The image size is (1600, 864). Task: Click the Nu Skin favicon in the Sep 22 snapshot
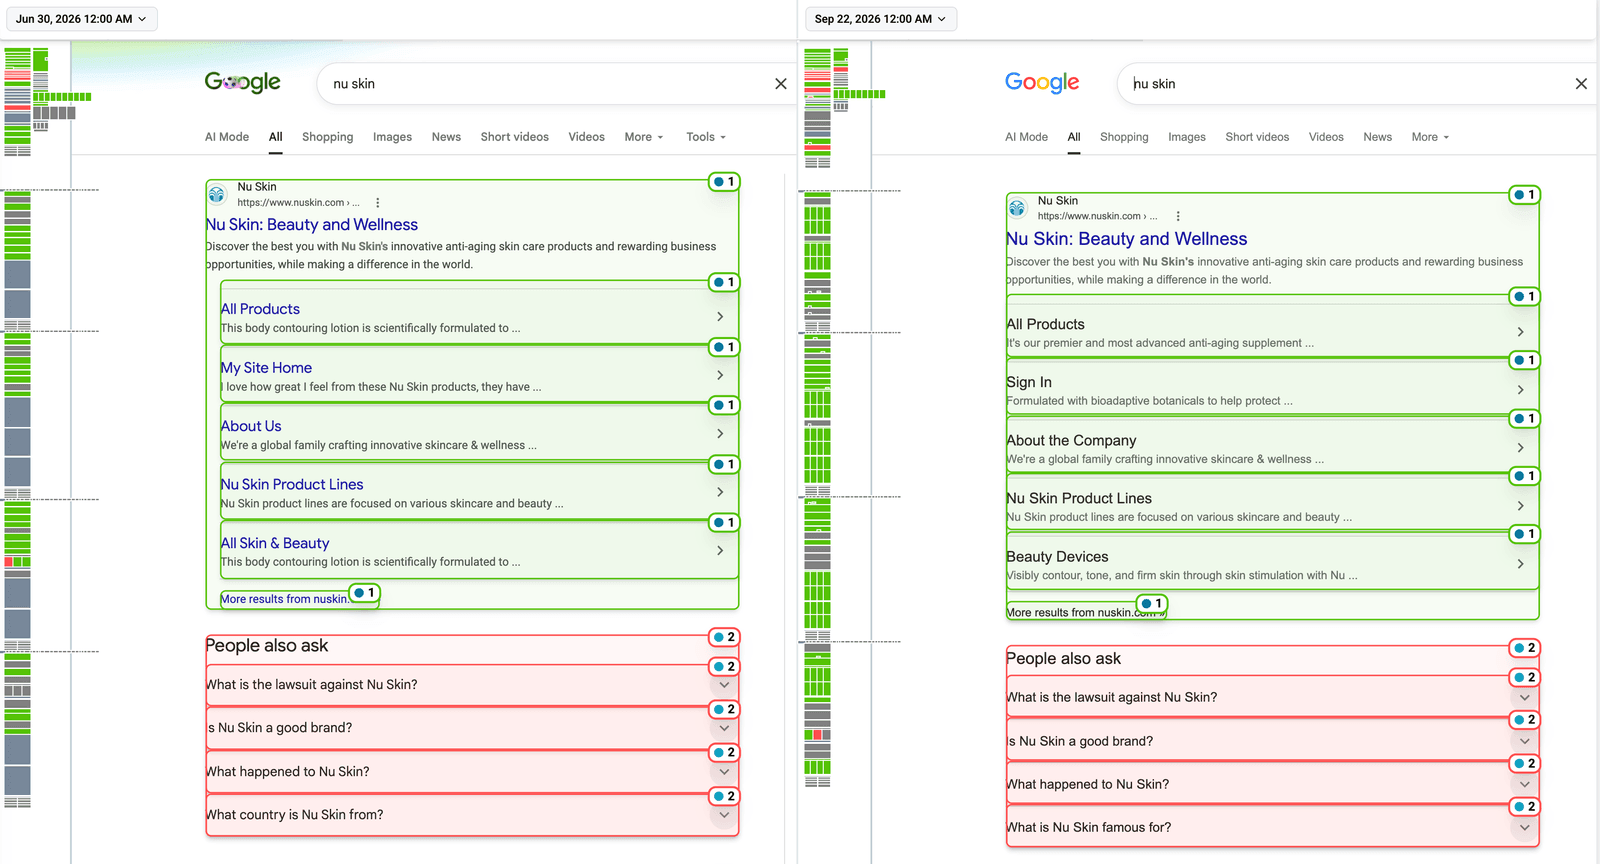point(1017,208)
